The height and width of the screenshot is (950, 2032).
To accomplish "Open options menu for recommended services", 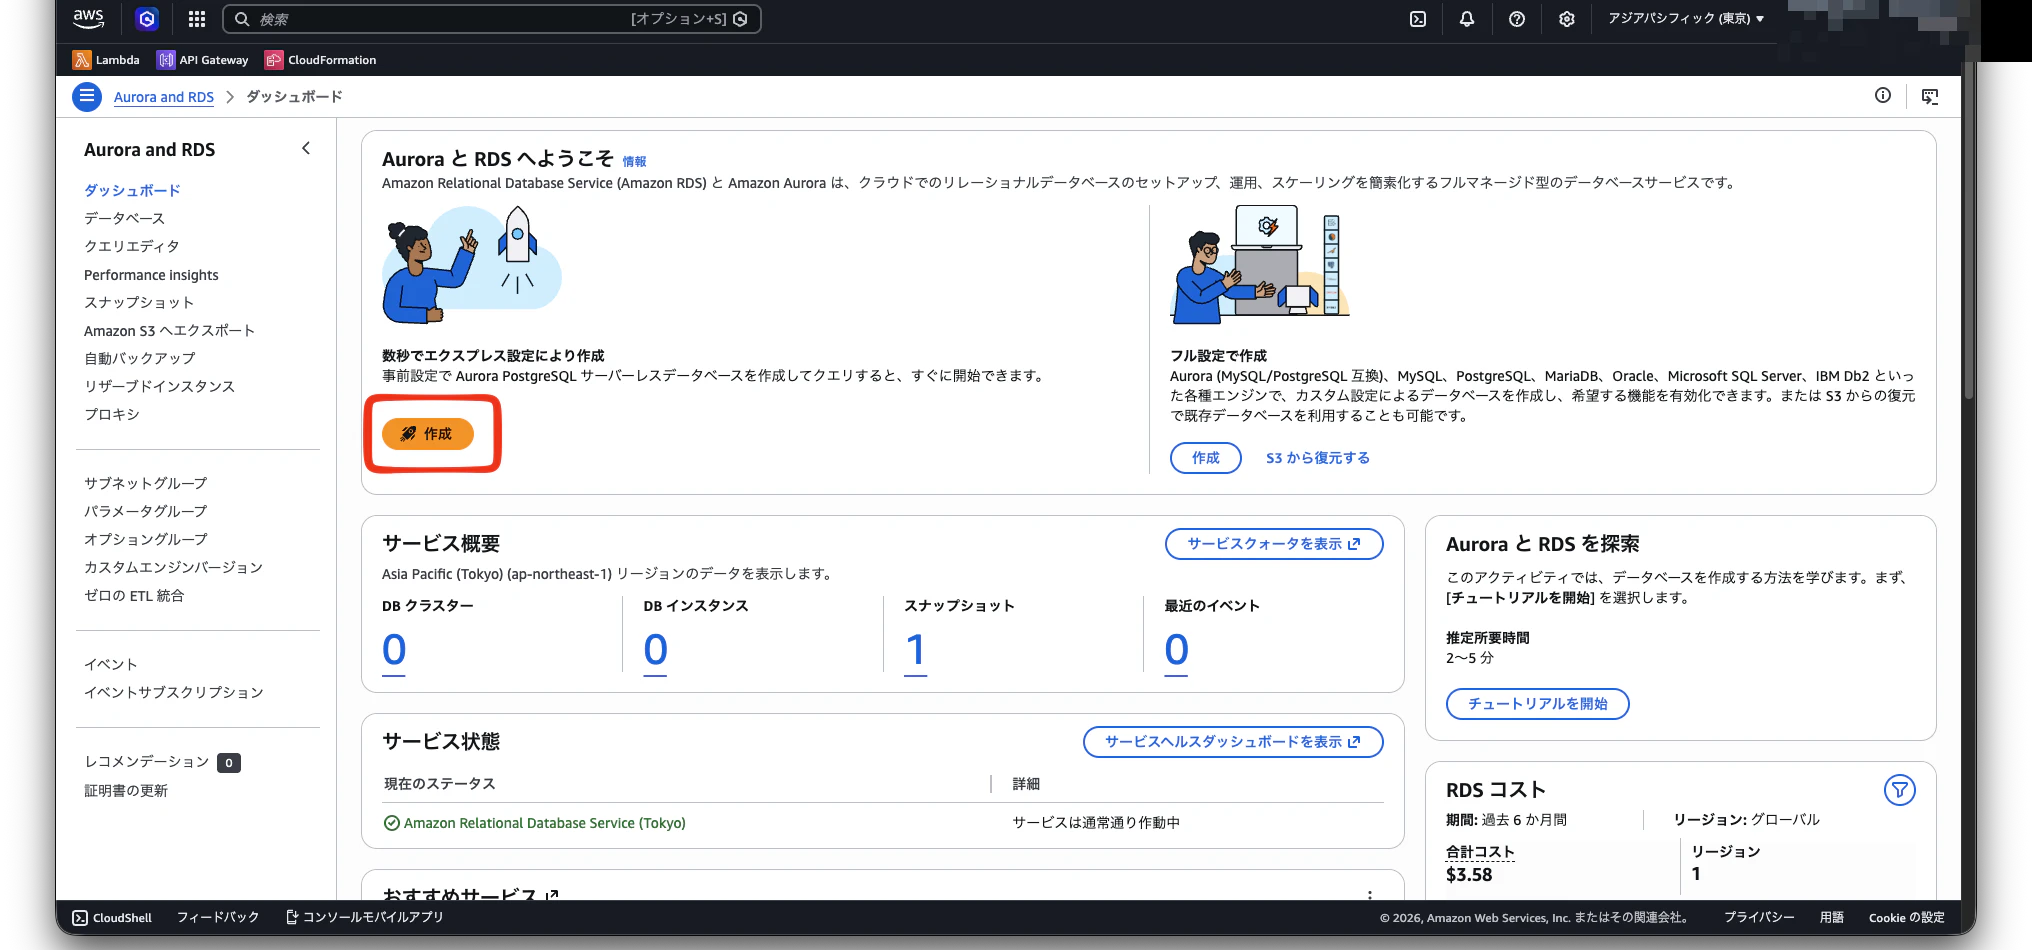I will 1370,895.
